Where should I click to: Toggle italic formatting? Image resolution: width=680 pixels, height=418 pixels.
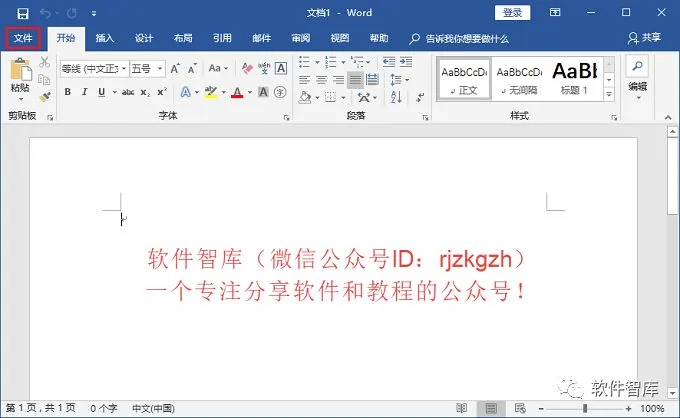click(x=85, y=92)
